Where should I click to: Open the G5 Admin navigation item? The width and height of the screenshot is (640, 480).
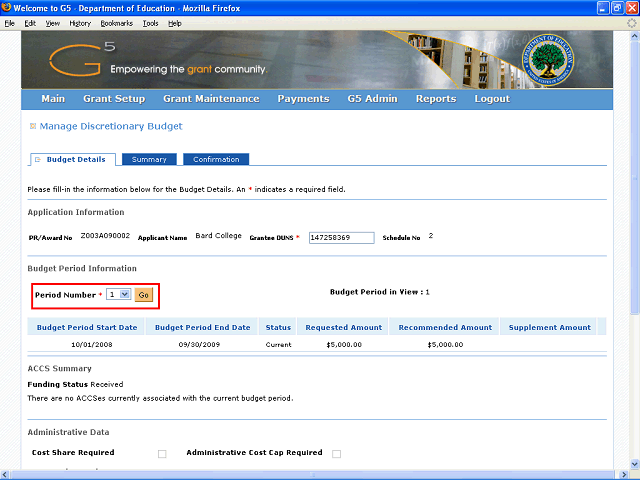[372, 99]
